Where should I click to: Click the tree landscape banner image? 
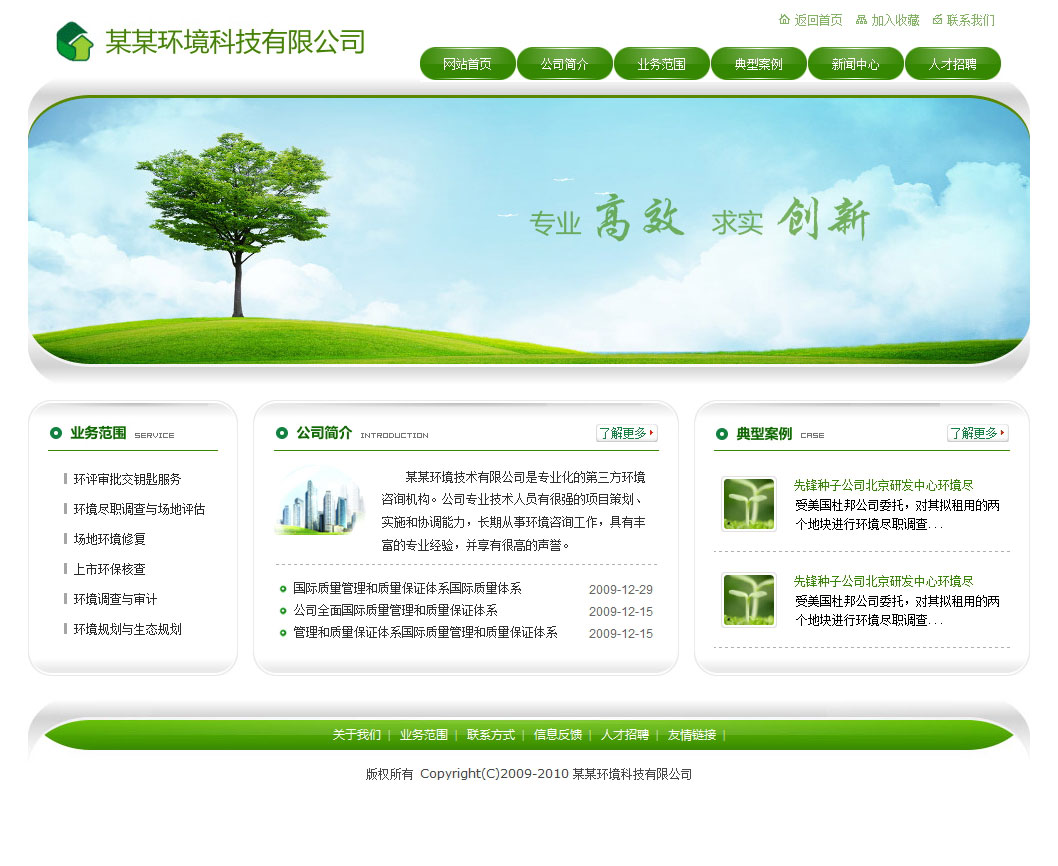[x=528, y=230]
